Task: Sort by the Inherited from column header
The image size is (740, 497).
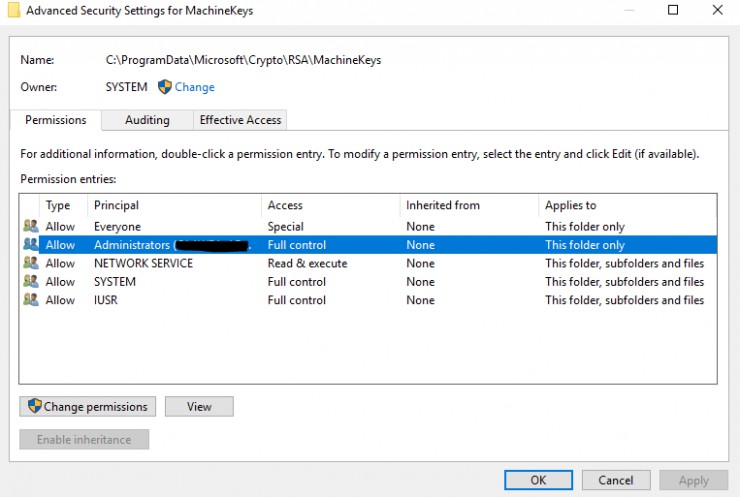Action: tap(469, 205)
